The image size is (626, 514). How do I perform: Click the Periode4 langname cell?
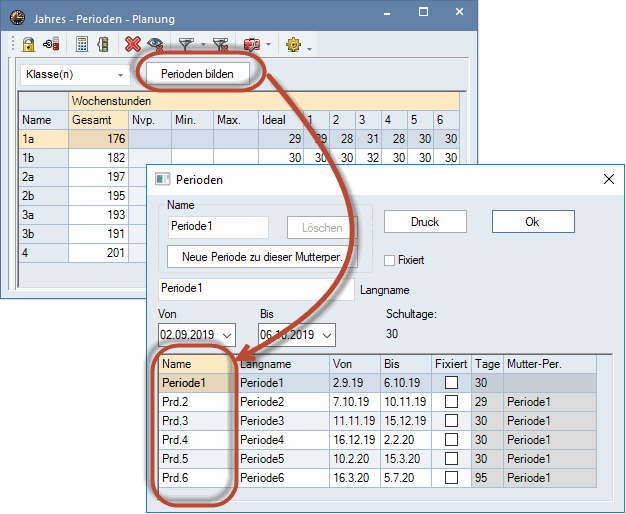pyautogui.click(x=283, y=440)
